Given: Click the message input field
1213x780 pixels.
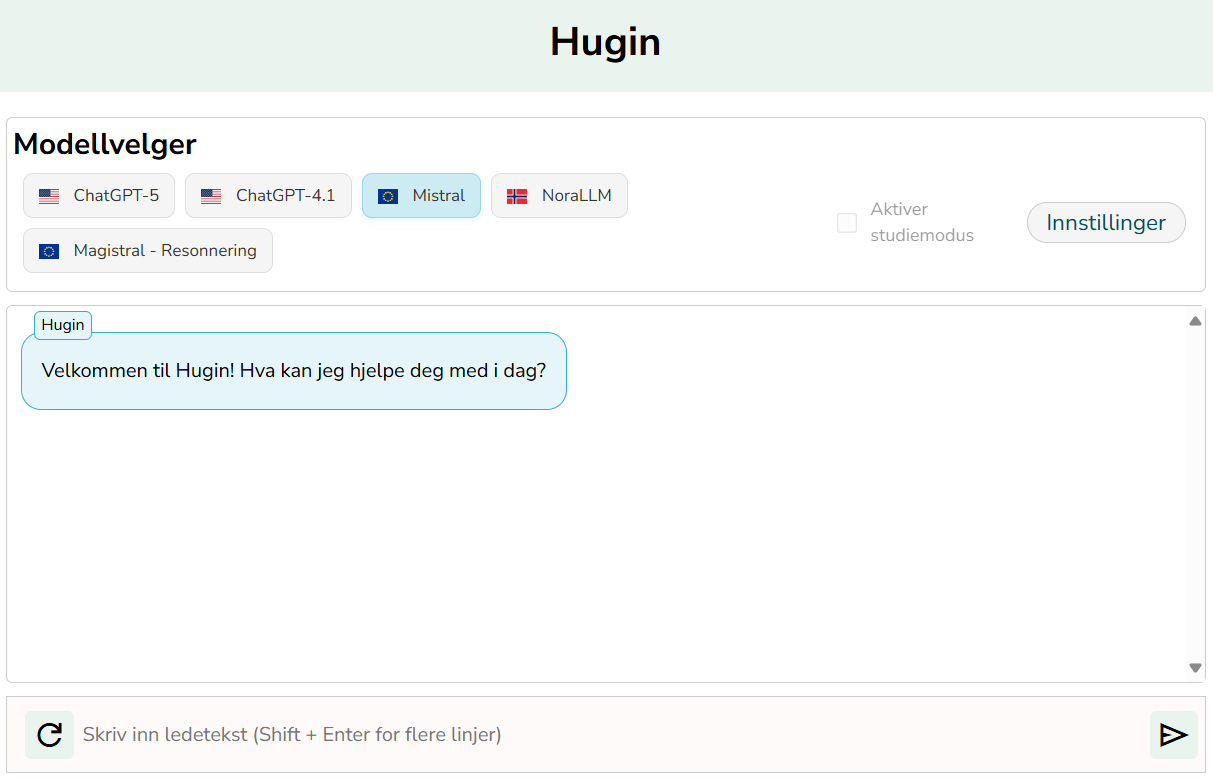Looking at the screenshot, I should click(600, 734).
